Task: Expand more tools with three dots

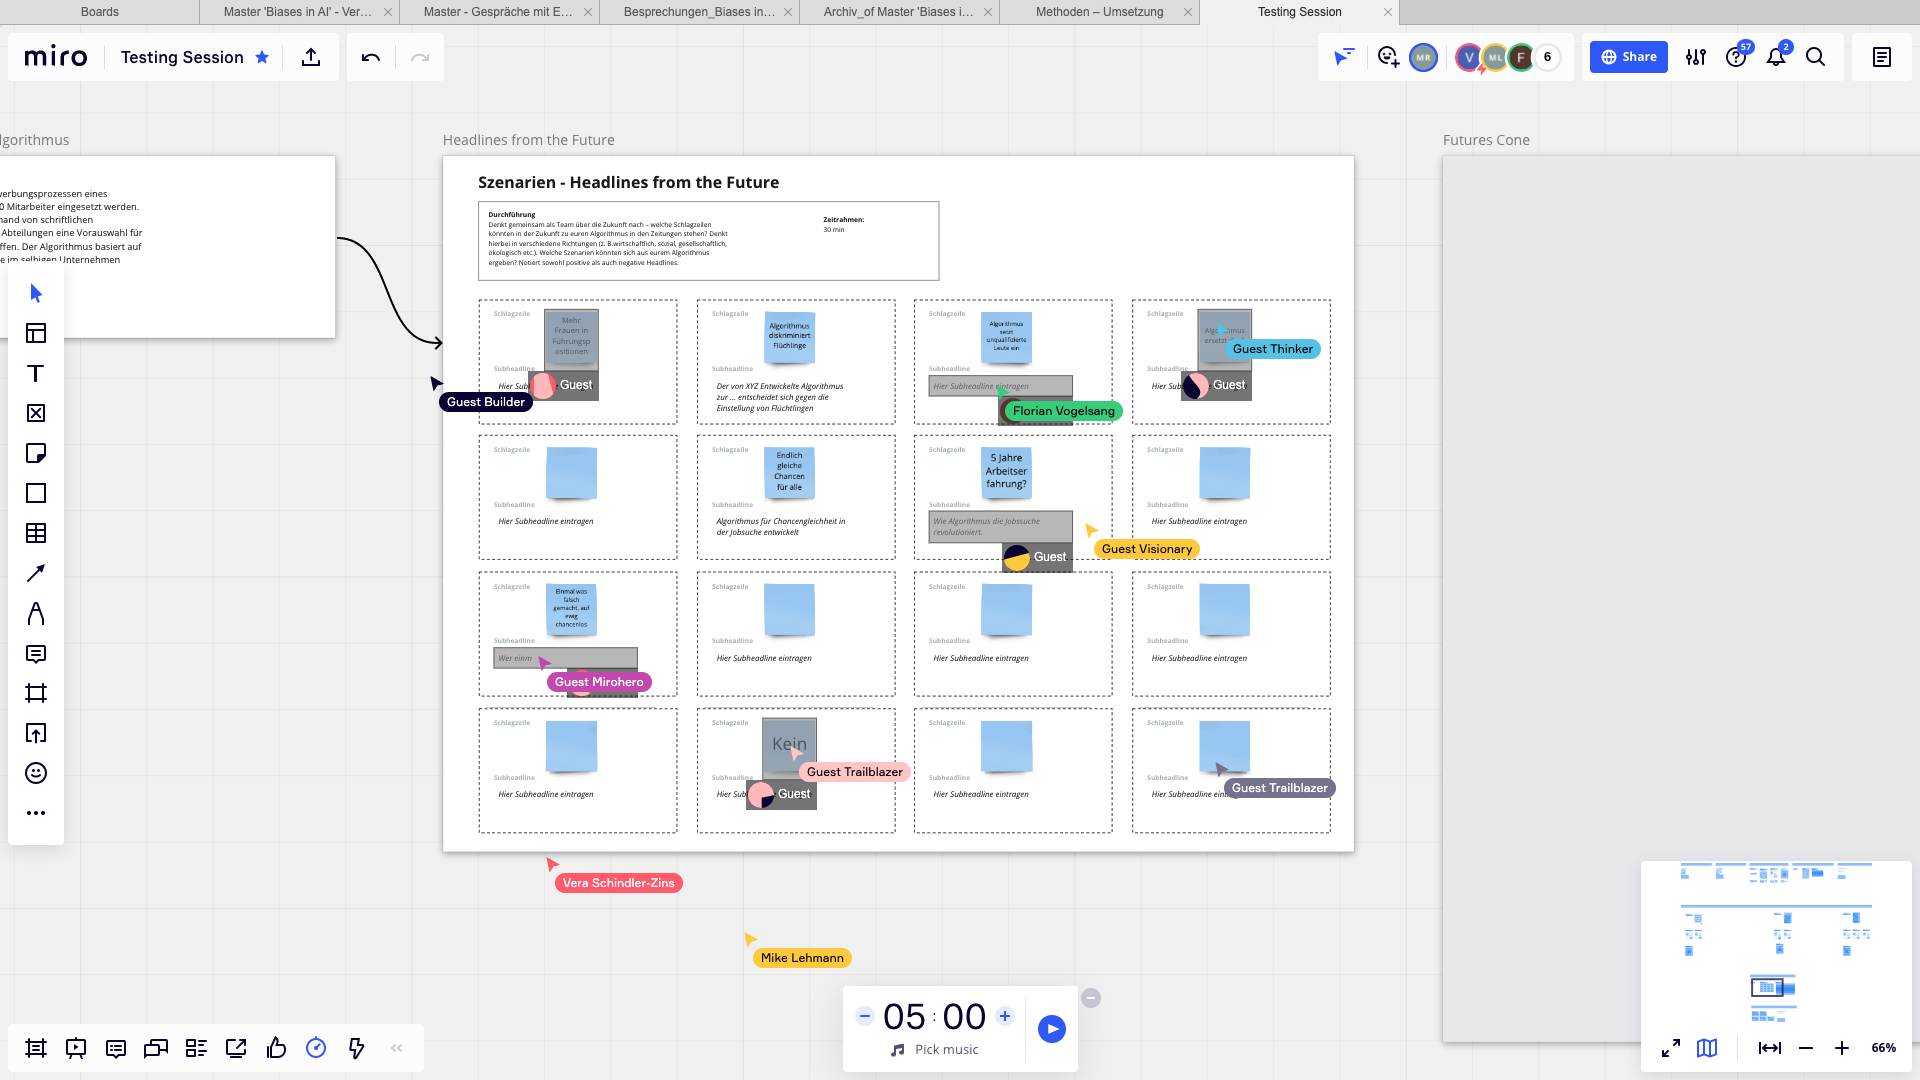Action: click(36, 813)
